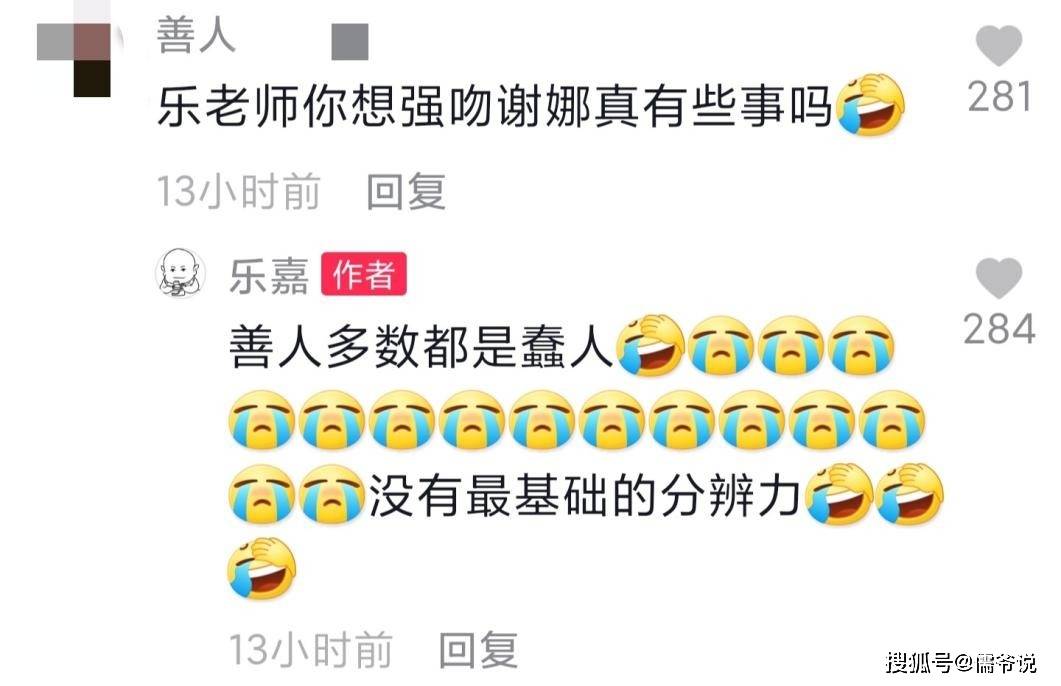Click the last laughing emoji alone on line
The width and height of the screenshot is (1061, 686).
(x=262, y=568)
